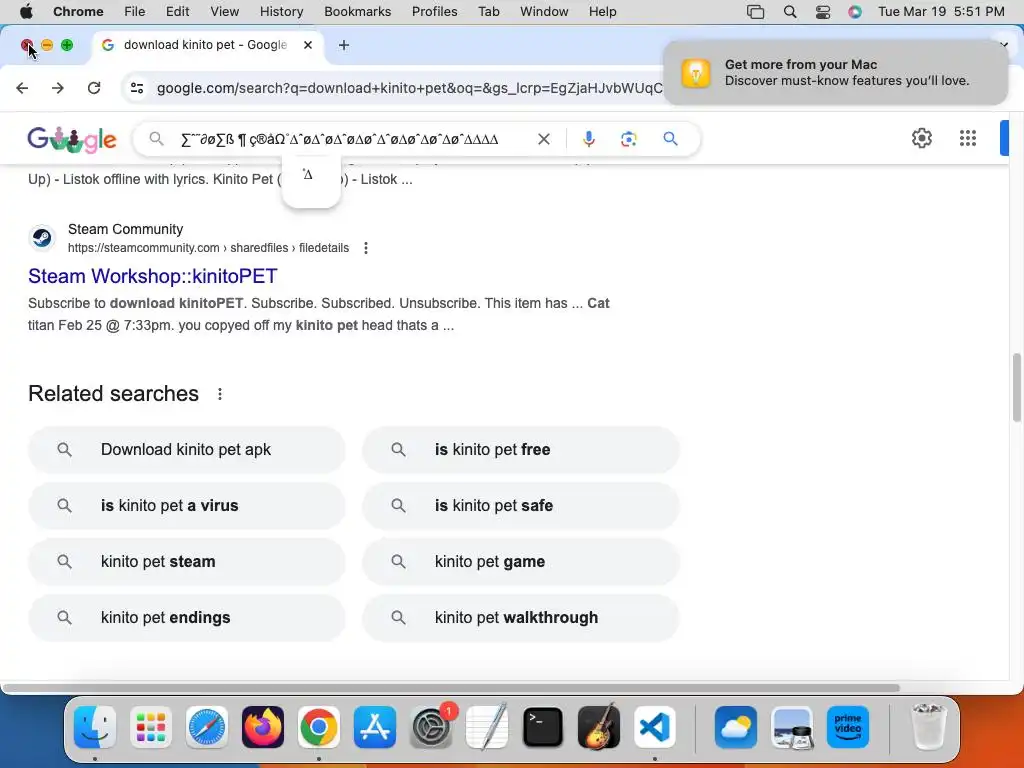This screenshot has width=1024, height=768.
Task: Select kinito pet walkthrough related search
Action: (520, 618)
